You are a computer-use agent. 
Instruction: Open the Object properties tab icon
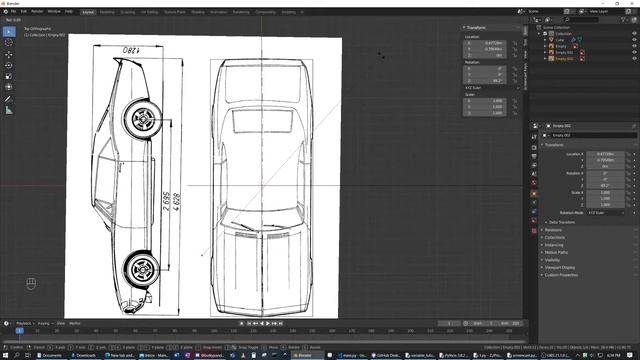tap(534, 193)
